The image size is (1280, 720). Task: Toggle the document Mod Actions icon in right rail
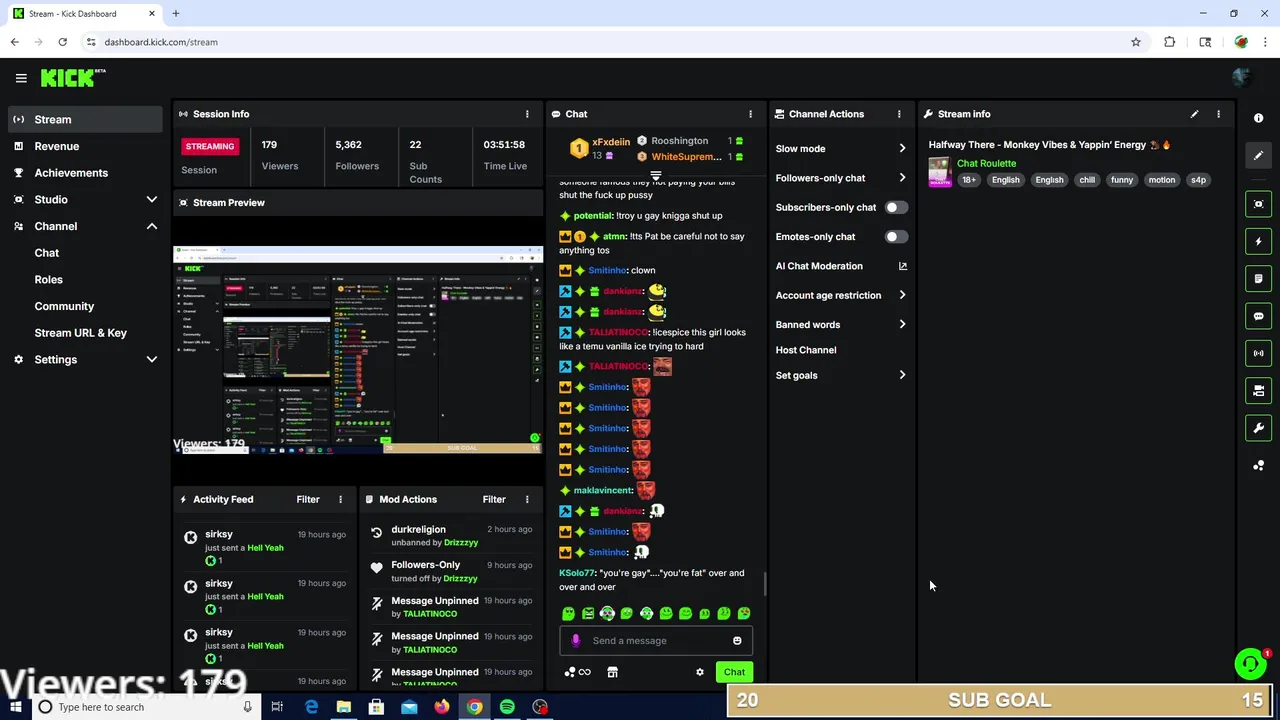[x=1258, y=279]
